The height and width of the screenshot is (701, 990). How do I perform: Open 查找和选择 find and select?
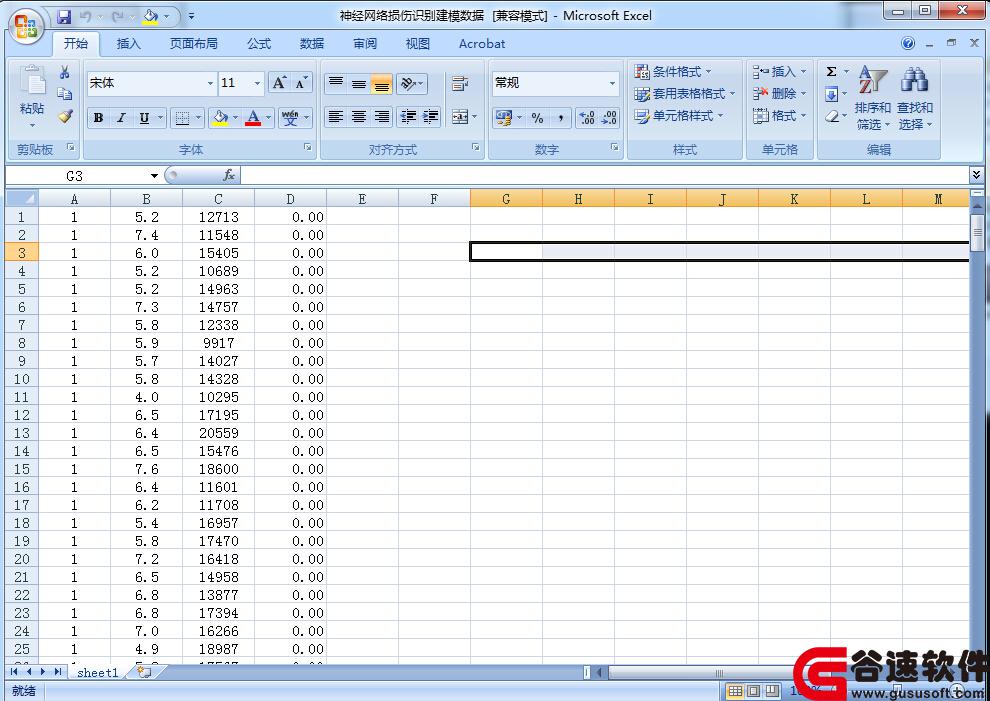[x=914, y=98]
